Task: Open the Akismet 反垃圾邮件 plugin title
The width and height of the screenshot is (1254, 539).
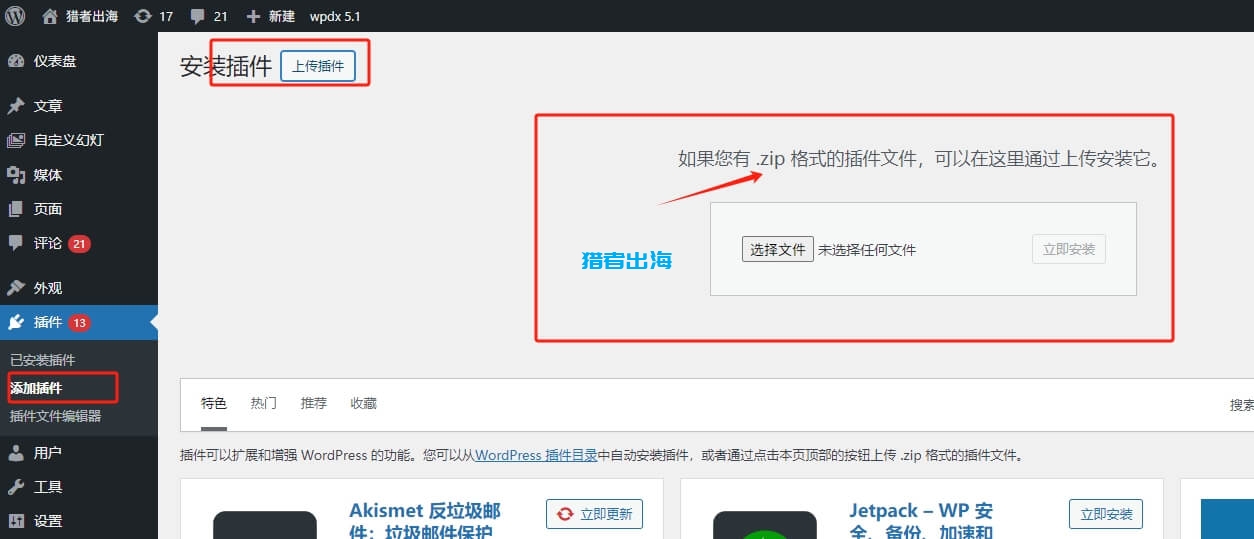Action: click(x=425, y=520)
